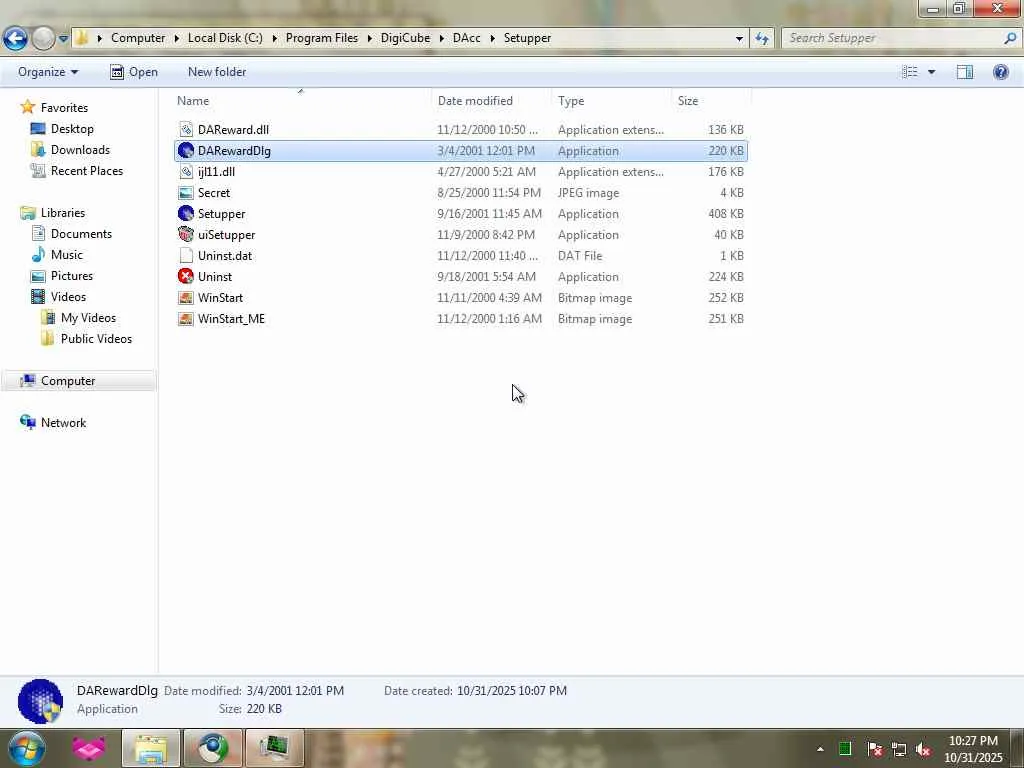Click the Action Center flag tray icon
This screenshot has height=768, width=1024.
(x=875, y=749)
